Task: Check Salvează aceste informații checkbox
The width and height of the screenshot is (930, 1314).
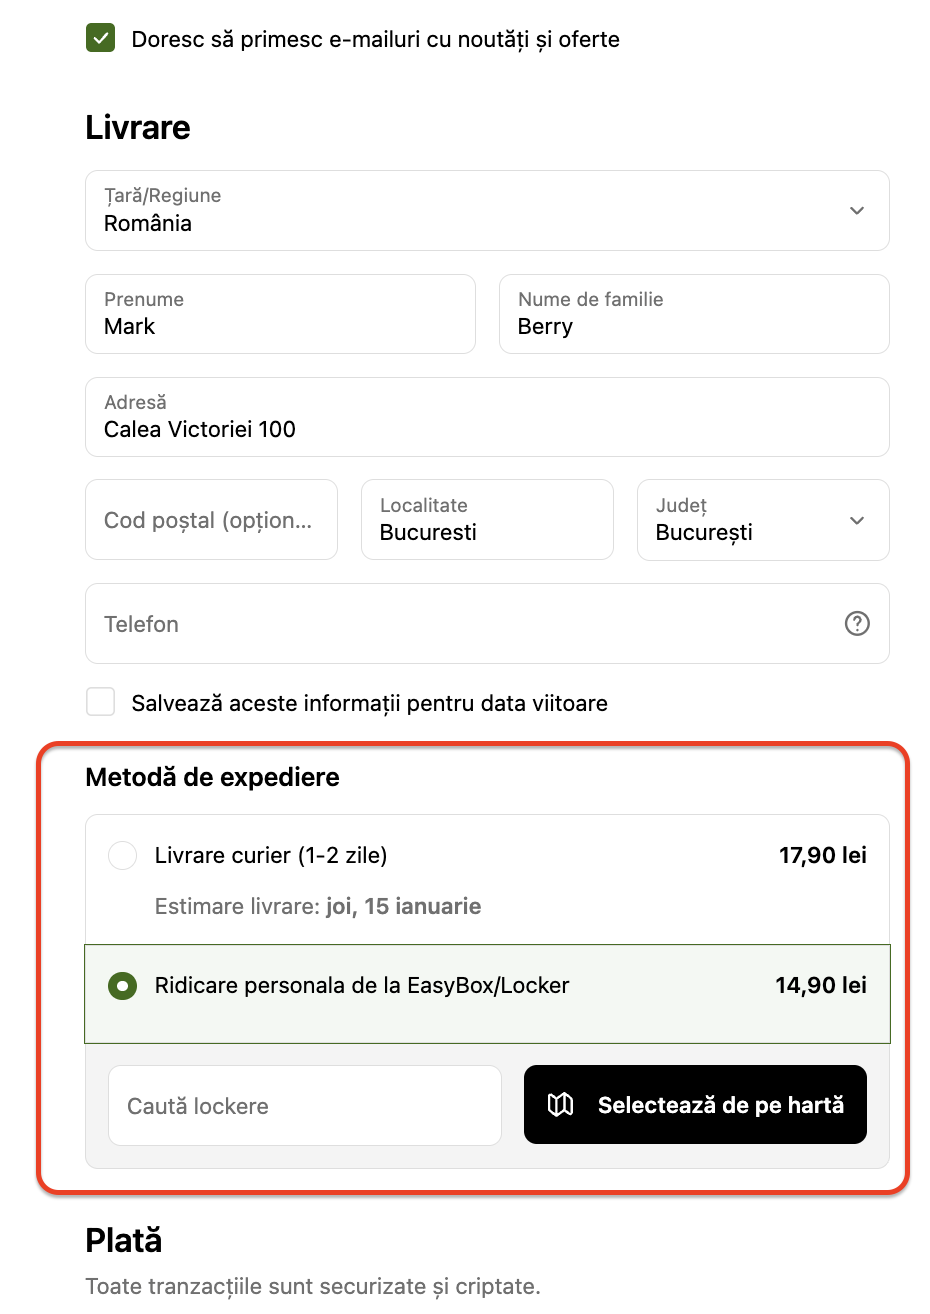Action: (x=101, y=702)
